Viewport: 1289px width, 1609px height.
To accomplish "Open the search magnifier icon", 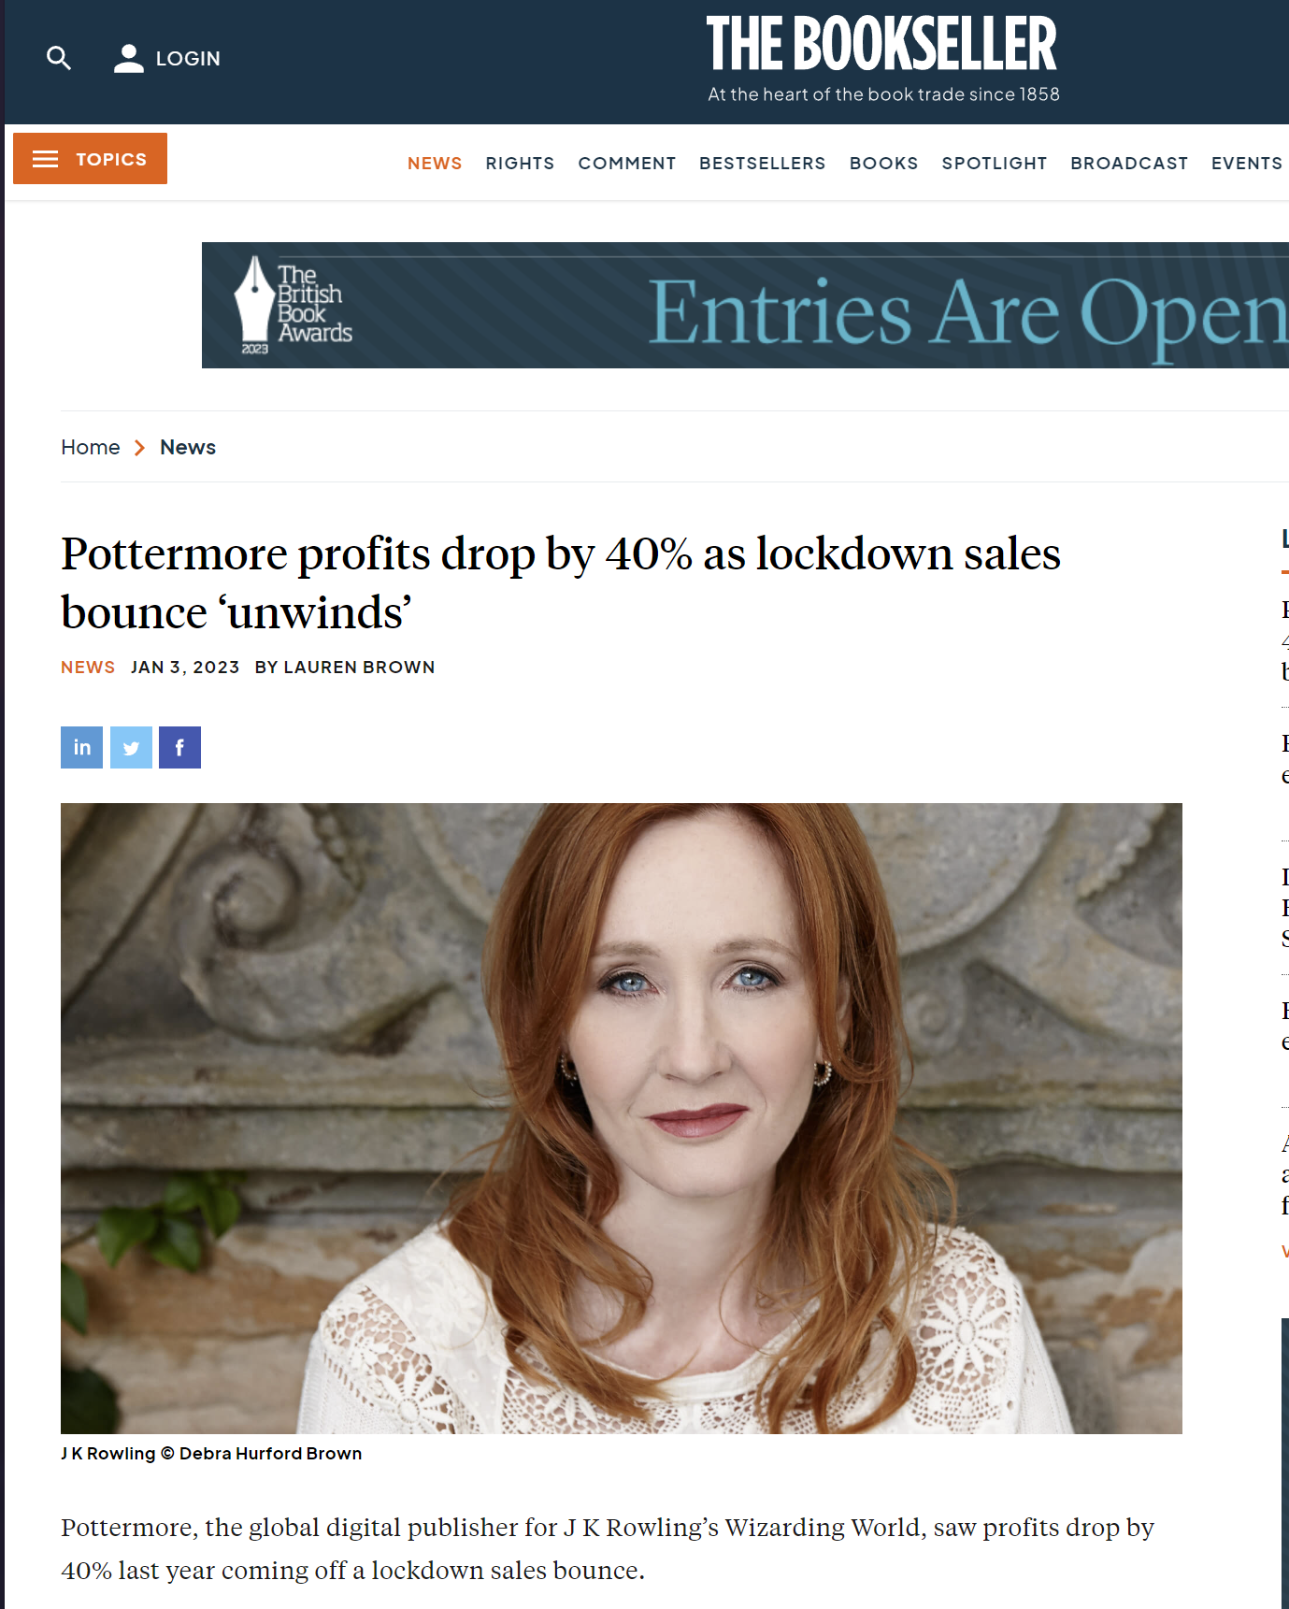I will (x=59, y=59).
